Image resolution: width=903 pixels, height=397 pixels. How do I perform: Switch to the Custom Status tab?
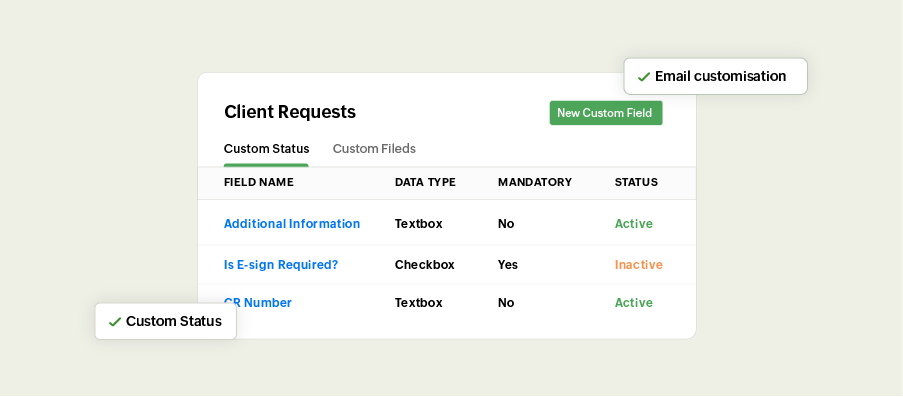(267, 149)
